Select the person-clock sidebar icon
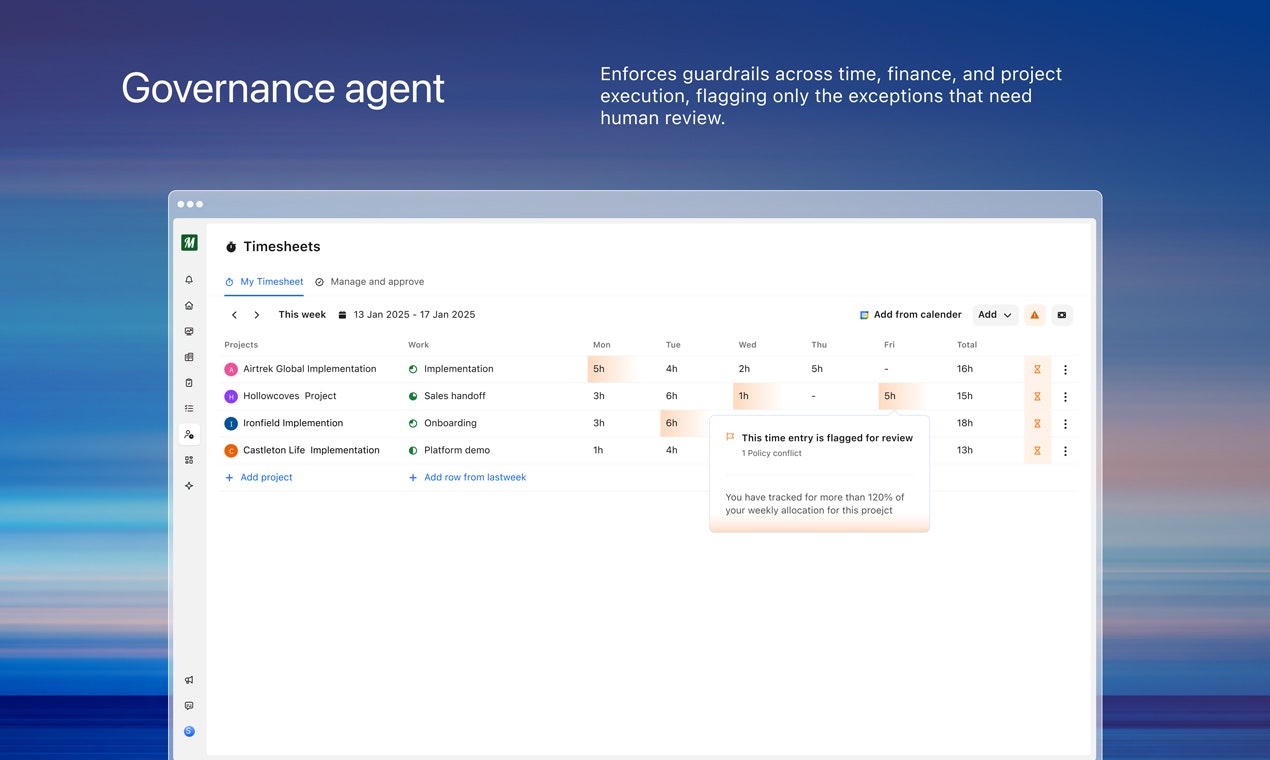The image size is (1270, 760). point(189,434)
